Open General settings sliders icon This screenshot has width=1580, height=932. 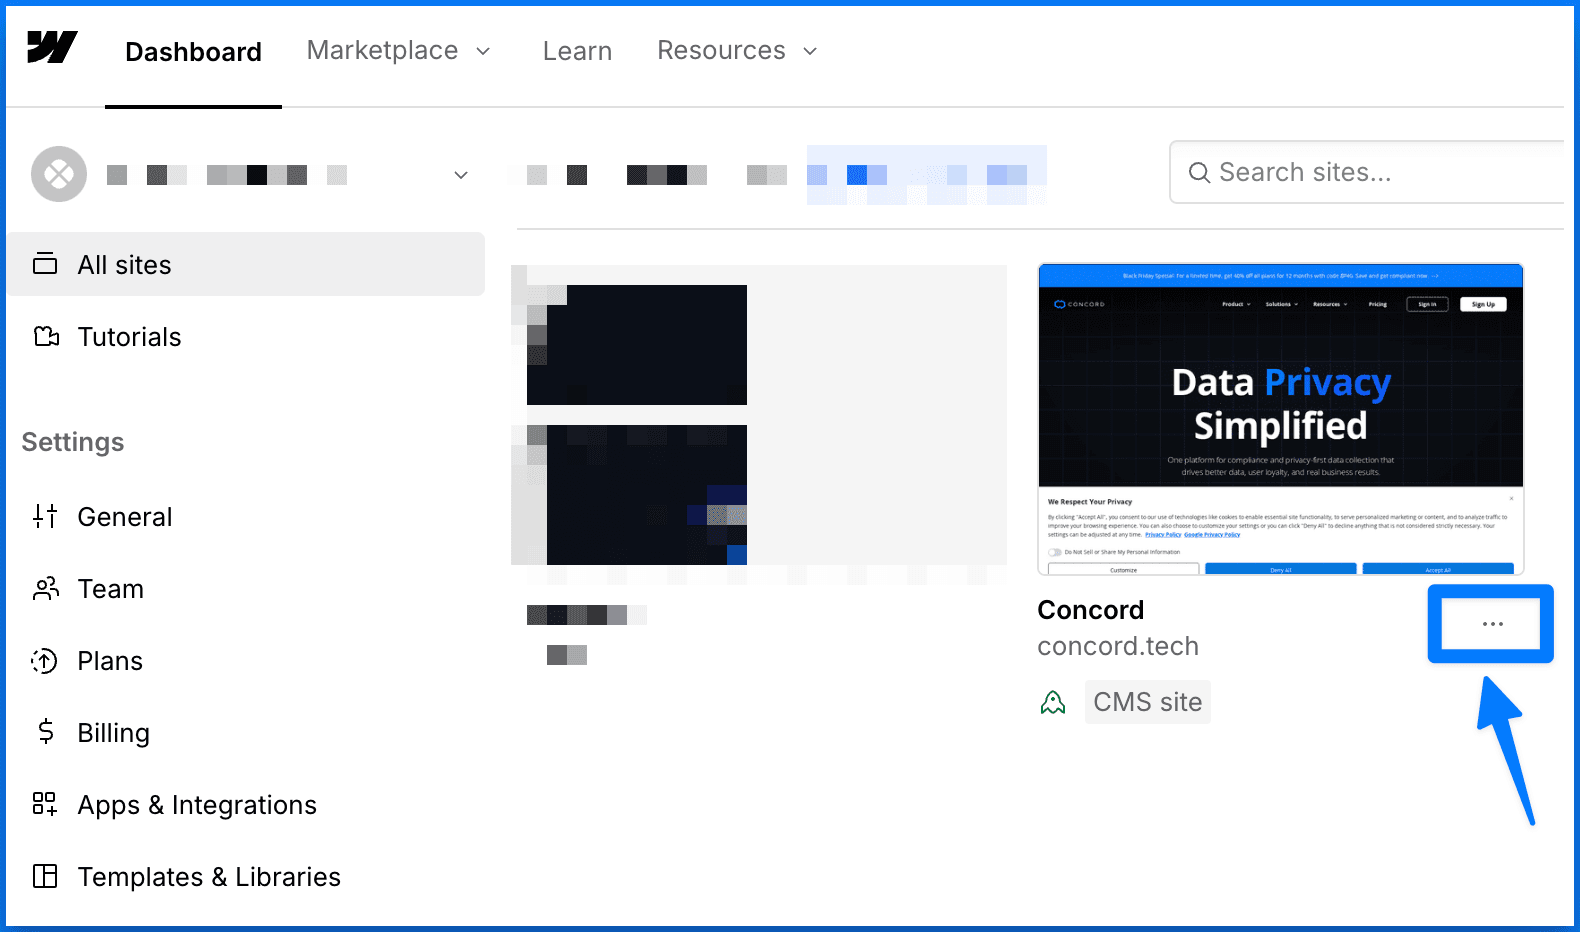click(x=45, y=516)
